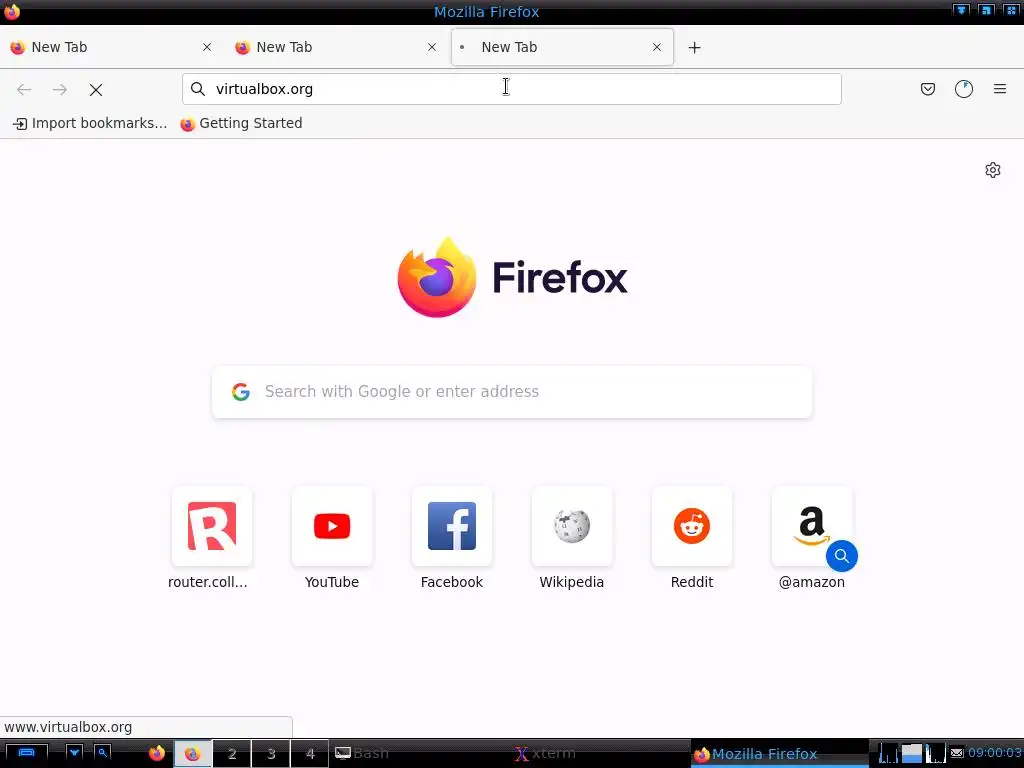Click Import bookmarks... in bookmarks toolbar
The width and height of the screenshot is (1024, 768).
pos(90,123)
